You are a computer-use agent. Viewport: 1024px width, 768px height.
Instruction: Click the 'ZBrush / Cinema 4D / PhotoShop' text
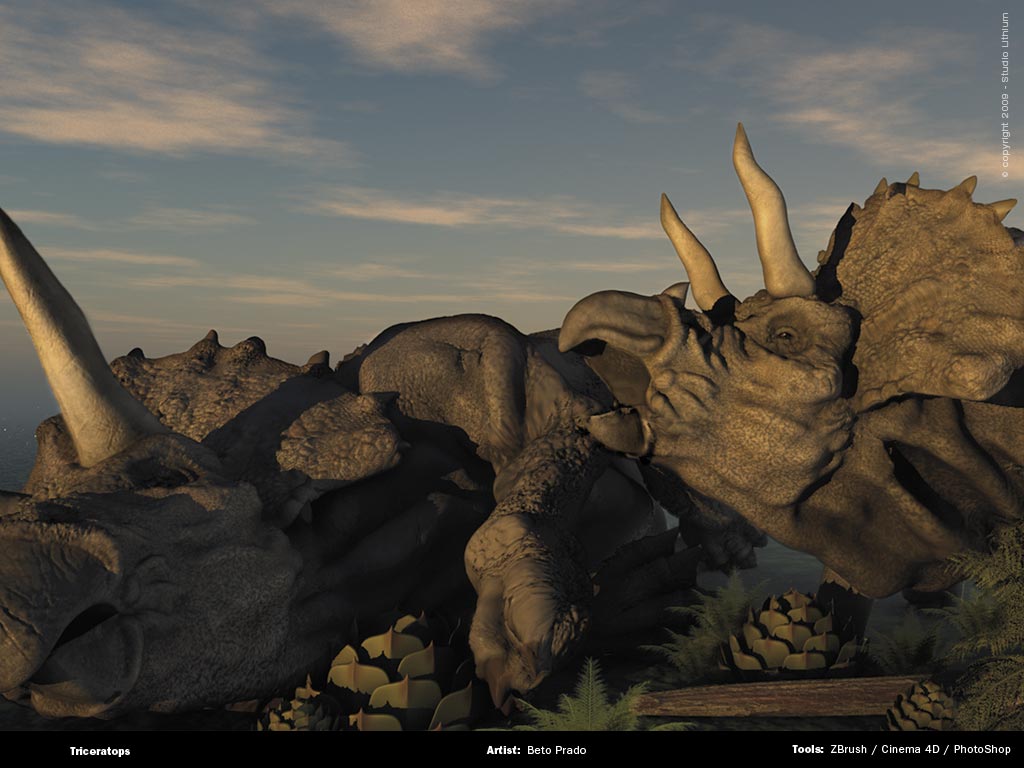point(920,750)
